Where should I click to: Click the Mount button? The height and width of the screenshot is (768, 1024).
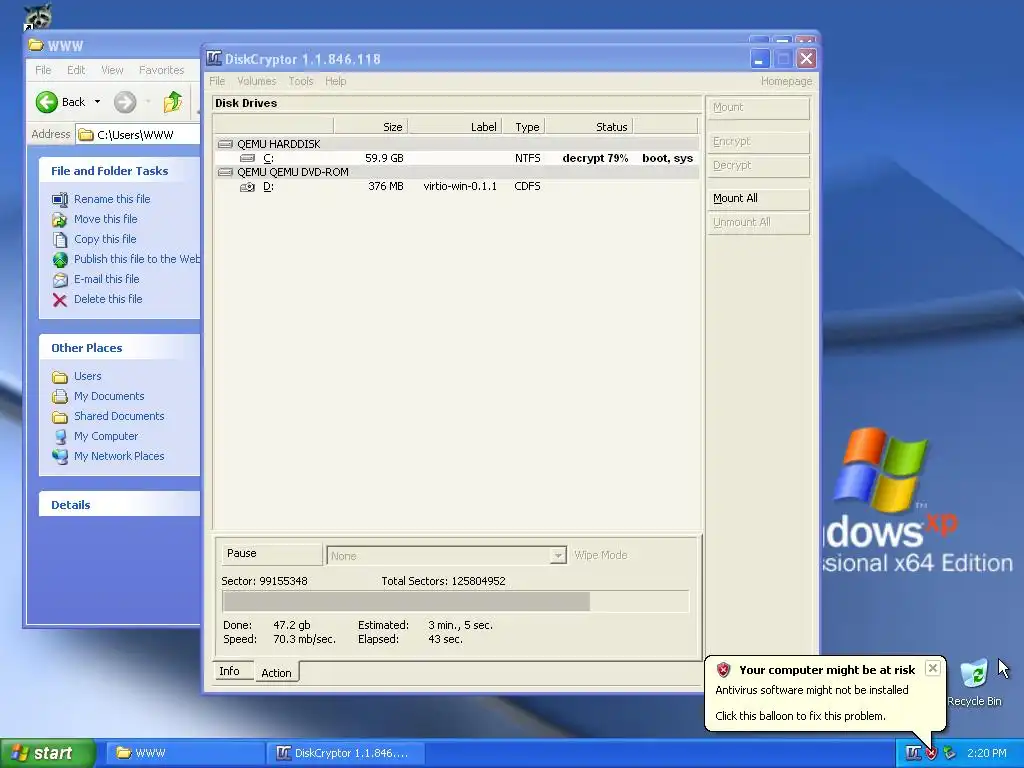[x=758, y=108]
